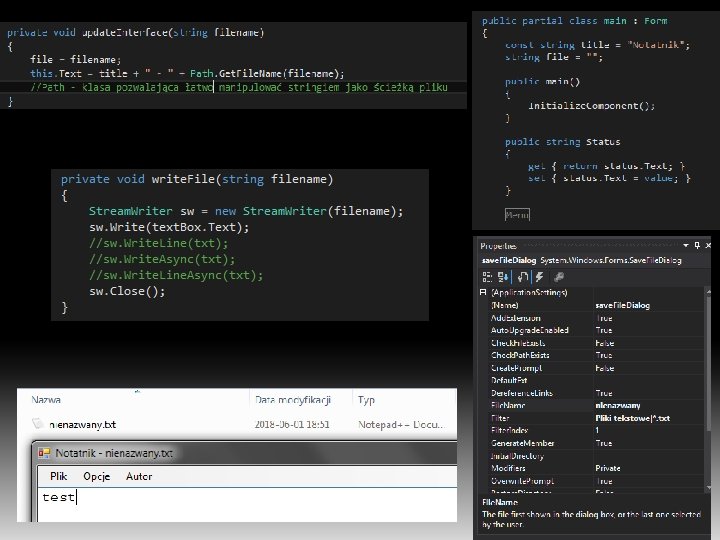This screenshot has width=720, height=540.
Task: Click the Notatnik window title icon
Action: [44, 453]
